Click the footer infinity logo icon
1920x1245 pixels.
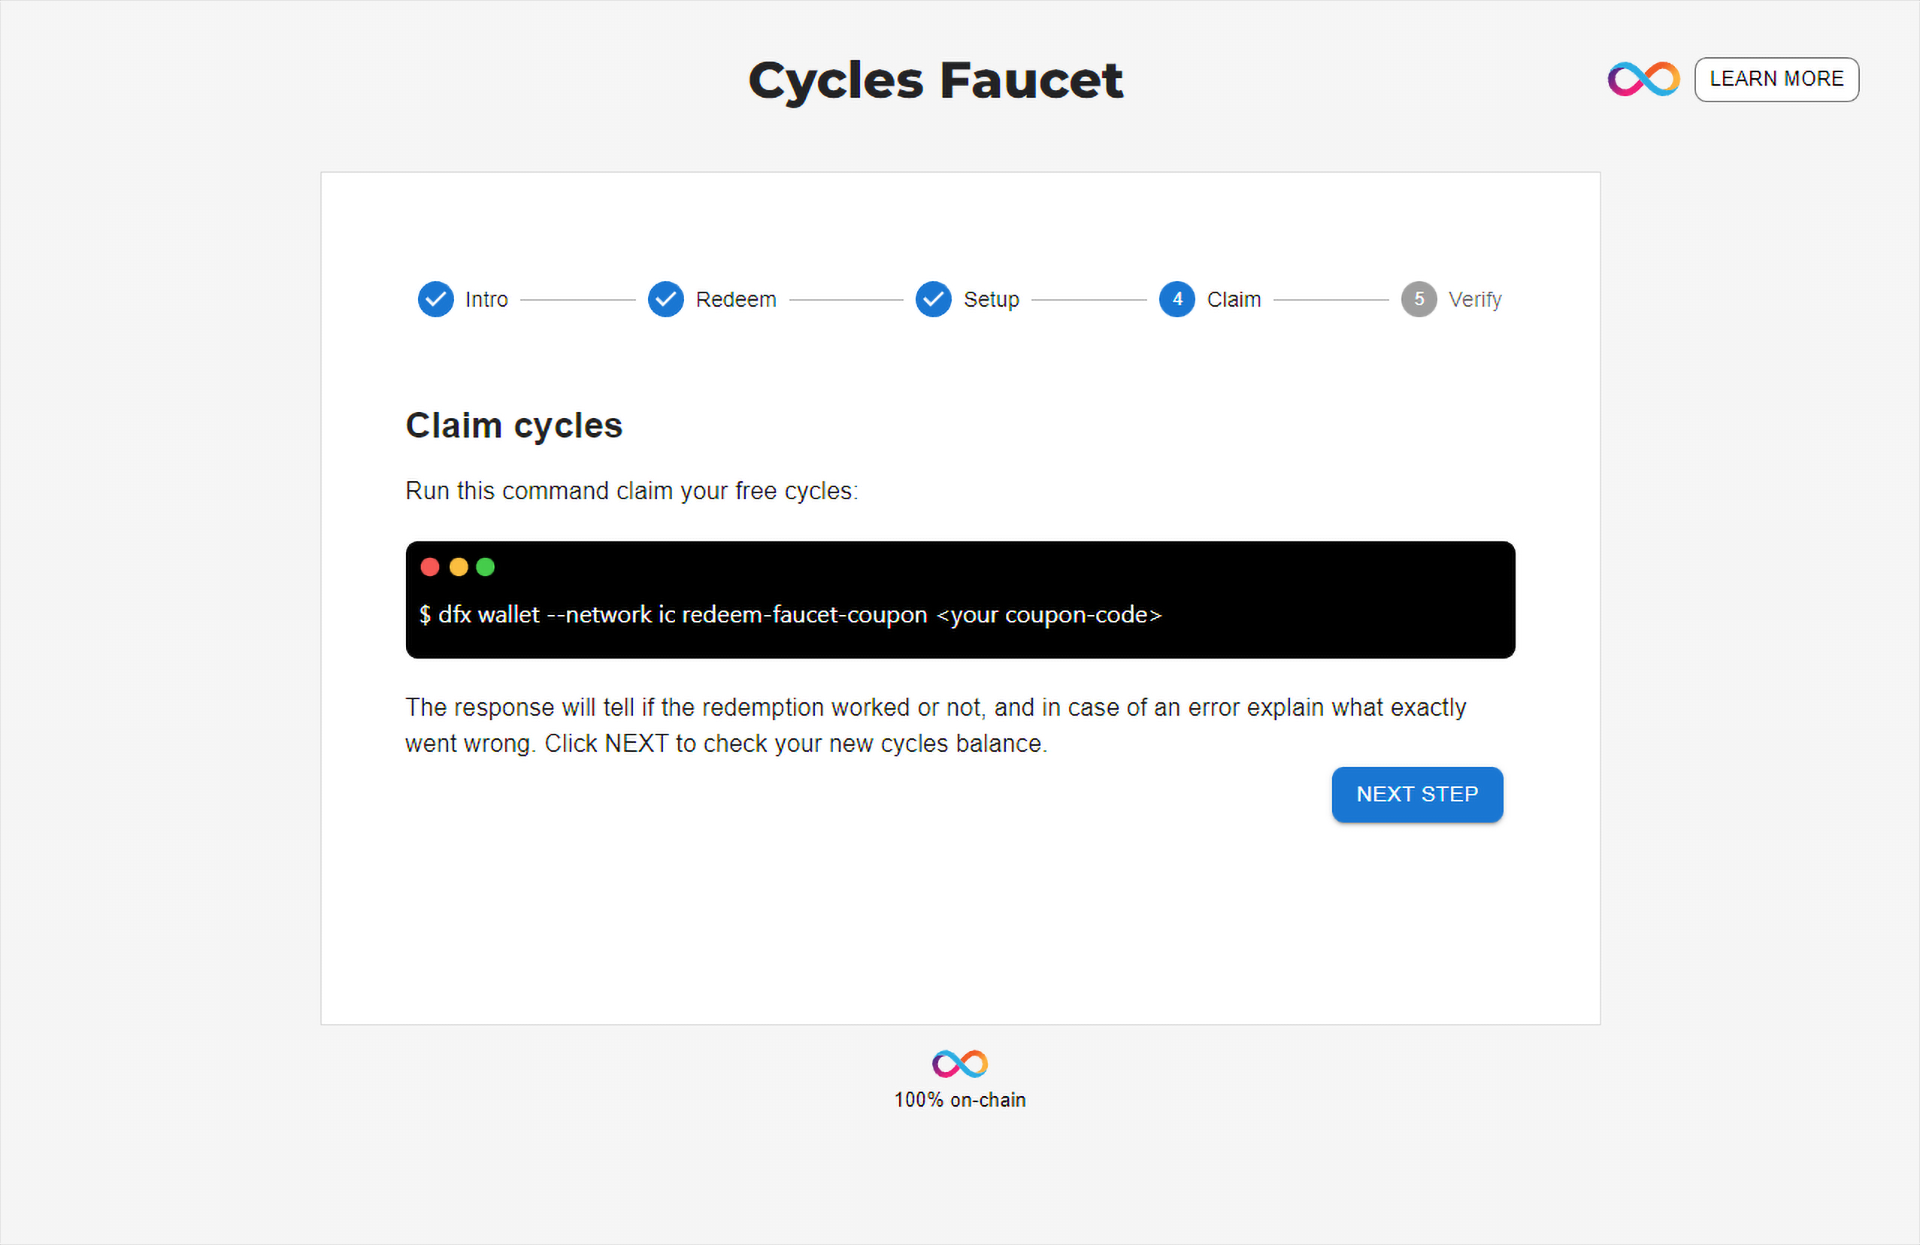pos(960,1060)
